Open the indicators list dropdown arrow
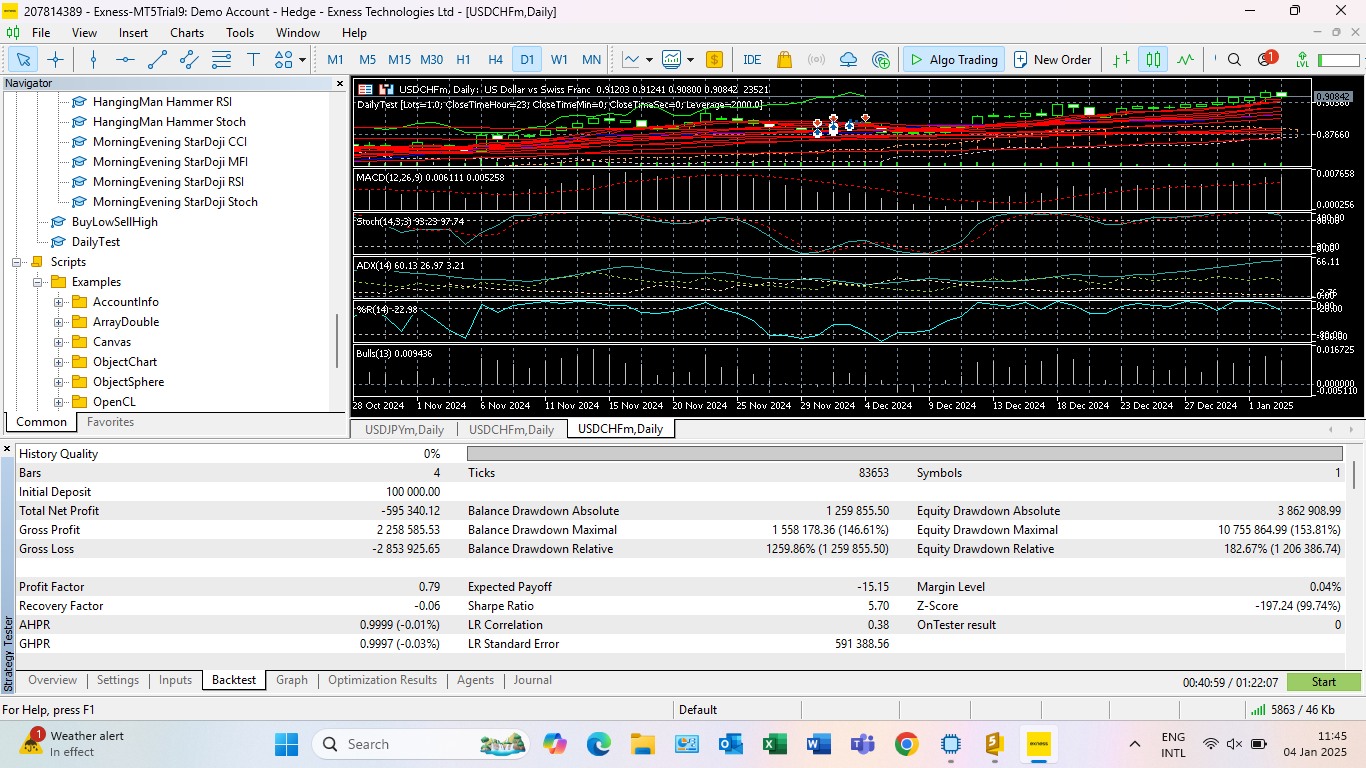This screenshot has width=1366, height=768. point(690,60)
